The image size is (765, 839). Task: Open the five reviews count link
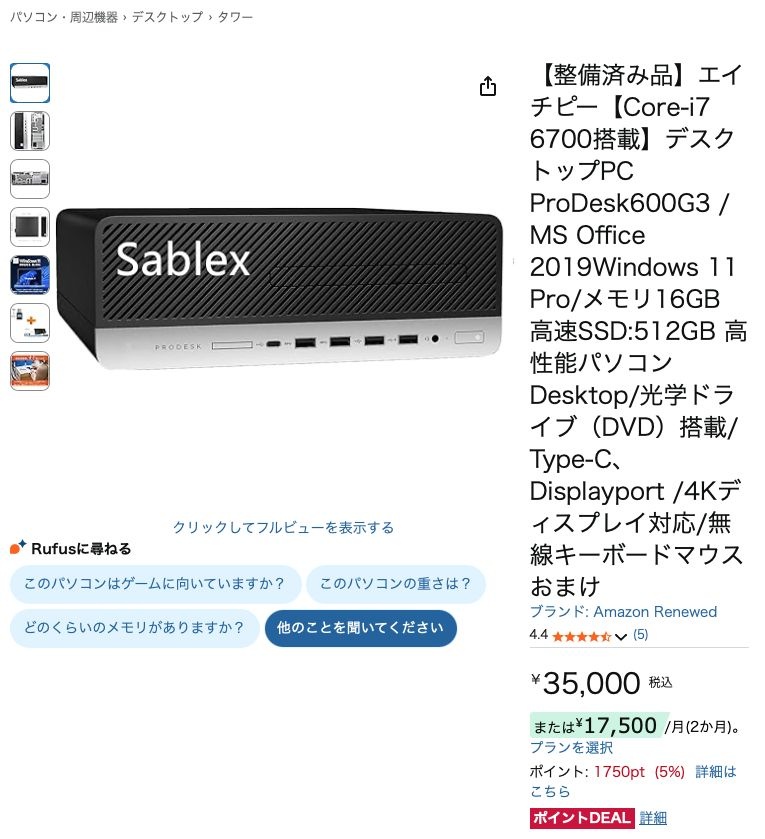click(x=640, y=635)
